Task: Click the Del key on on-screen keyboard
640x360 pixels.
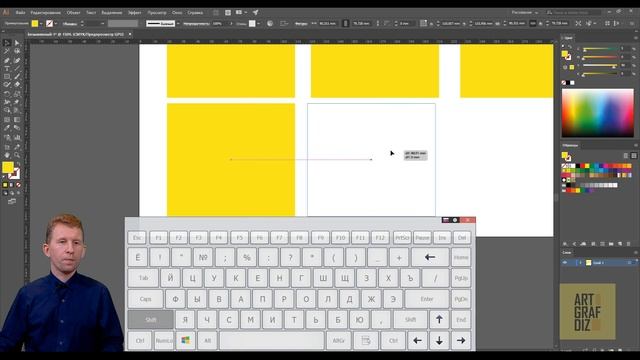Action: pos(462,238)
